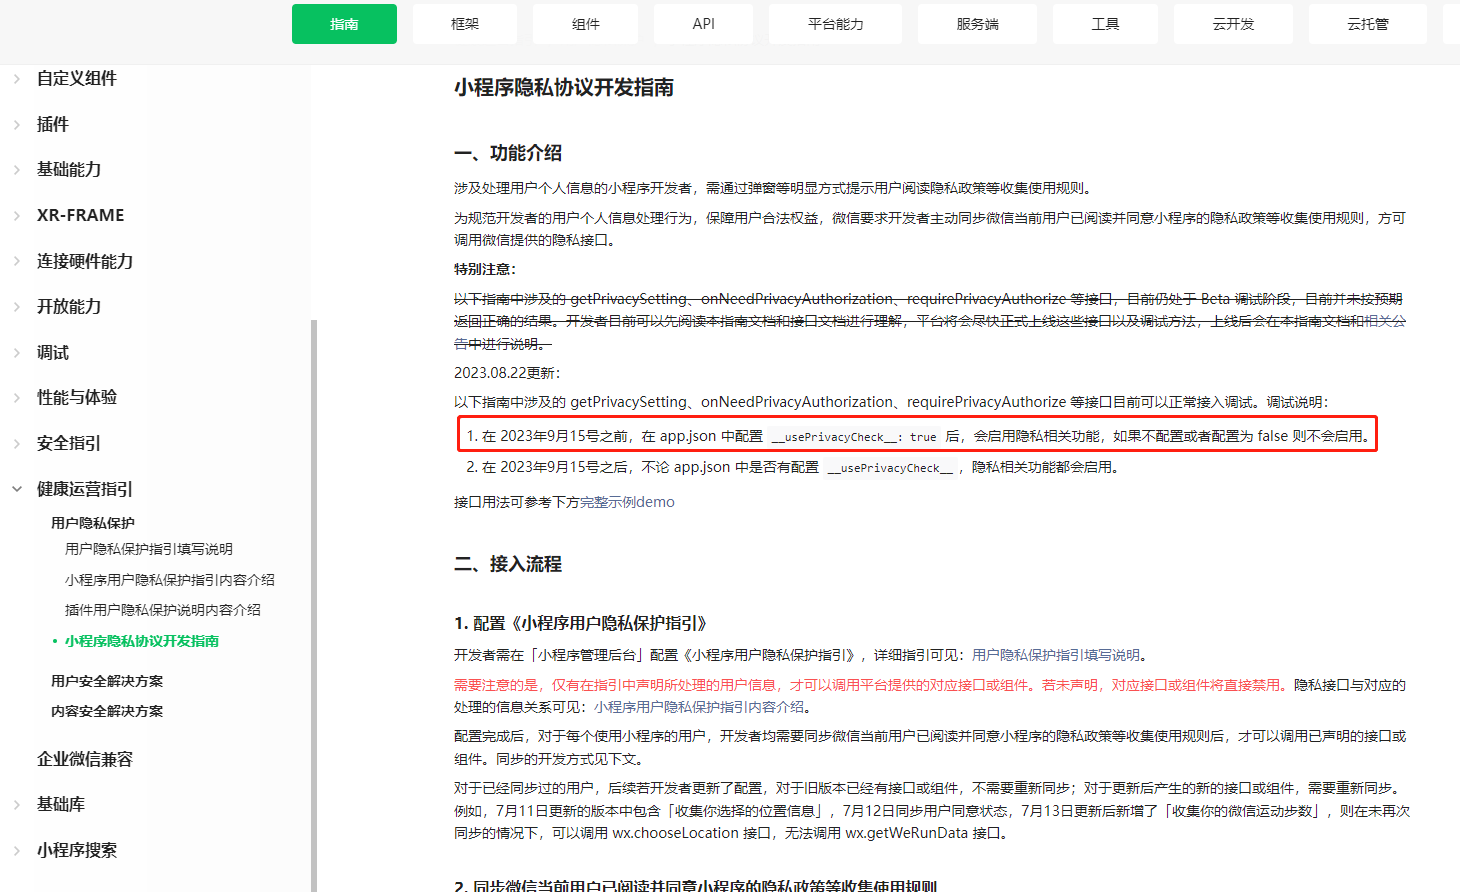The image size is (1460, 892).
Task: Open 调试 sidebar section
Action: 53,352
